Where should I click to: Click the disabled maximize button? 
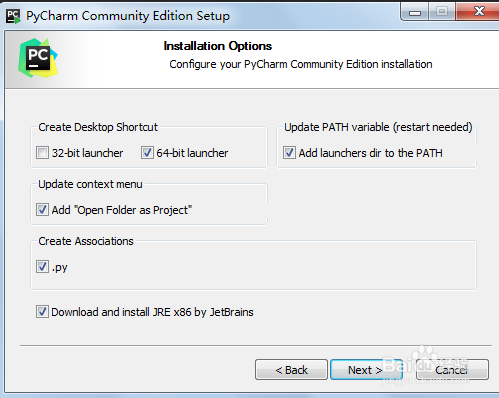442,13
